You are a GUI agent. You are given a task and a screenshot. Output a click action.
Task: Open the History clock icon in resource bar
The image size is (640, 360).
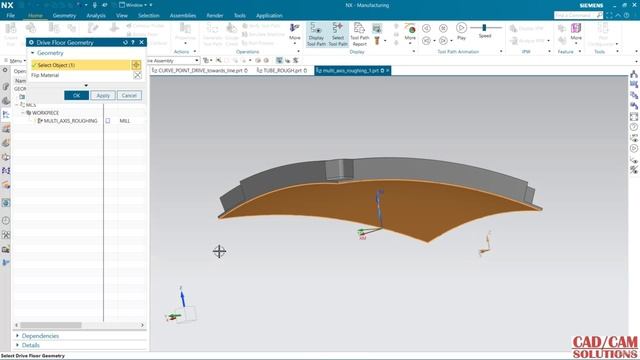click(x=6, y=221)
